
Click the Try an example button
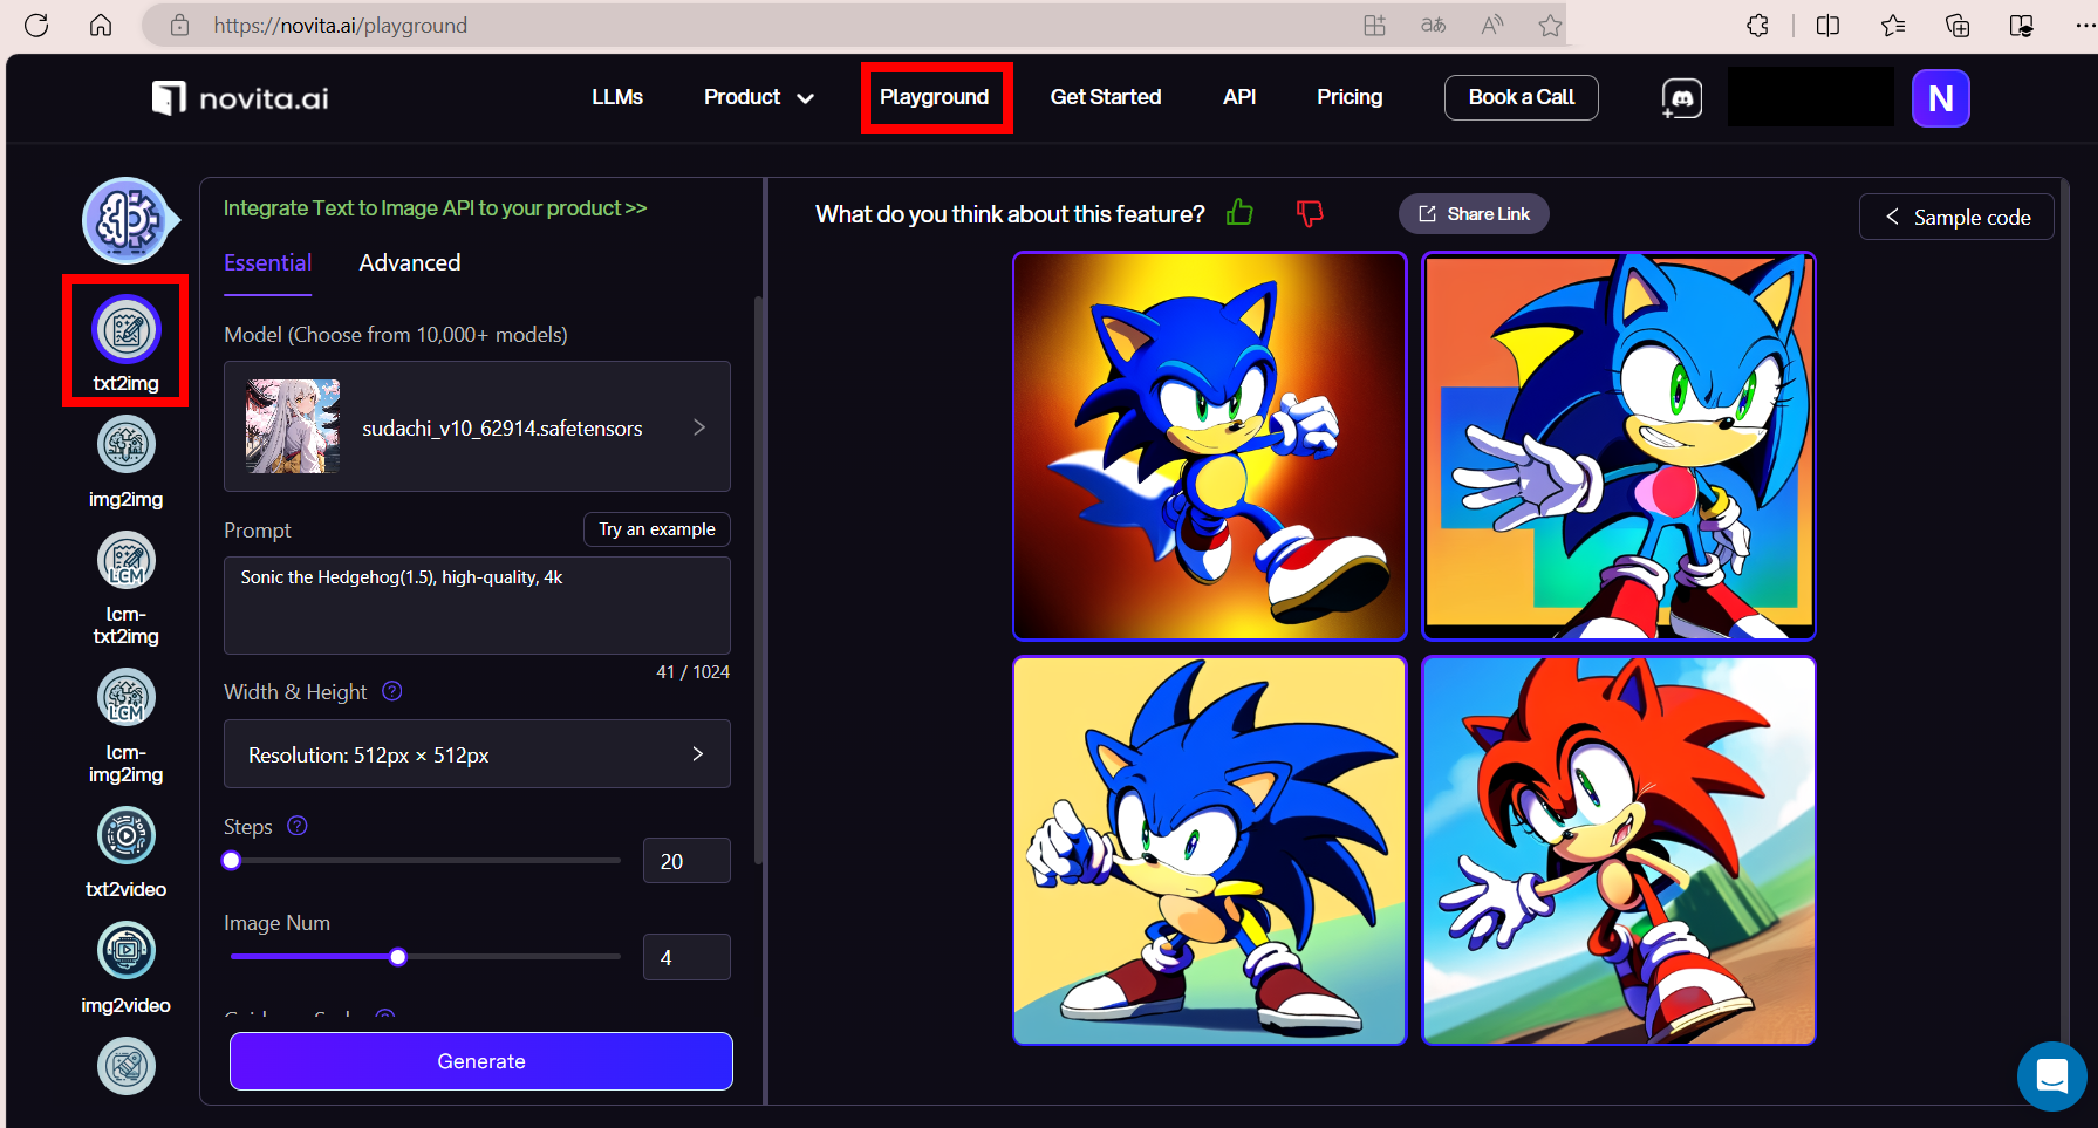657,529
